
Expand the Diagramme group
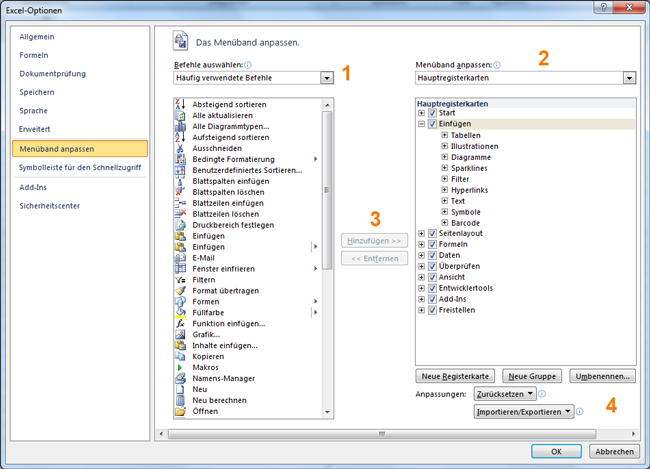[x=444, y=157]
